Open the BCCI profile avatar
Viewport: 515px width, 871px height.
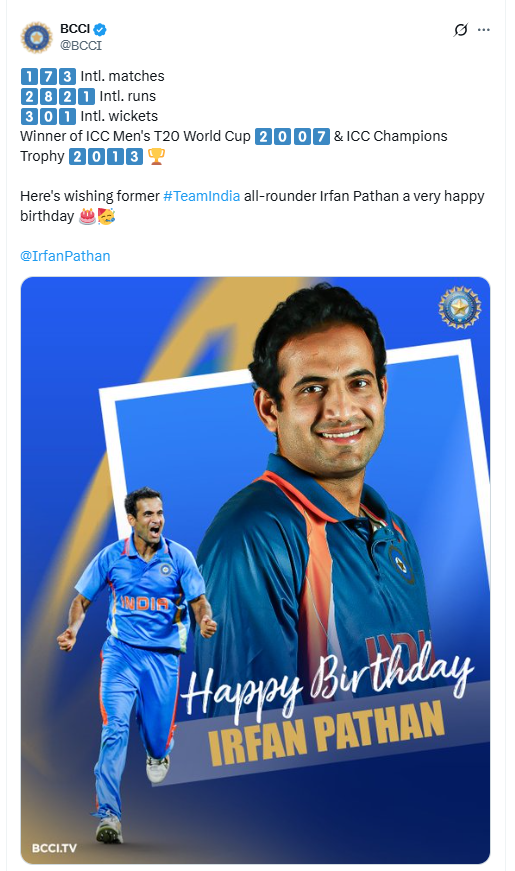tap(36, 37)
